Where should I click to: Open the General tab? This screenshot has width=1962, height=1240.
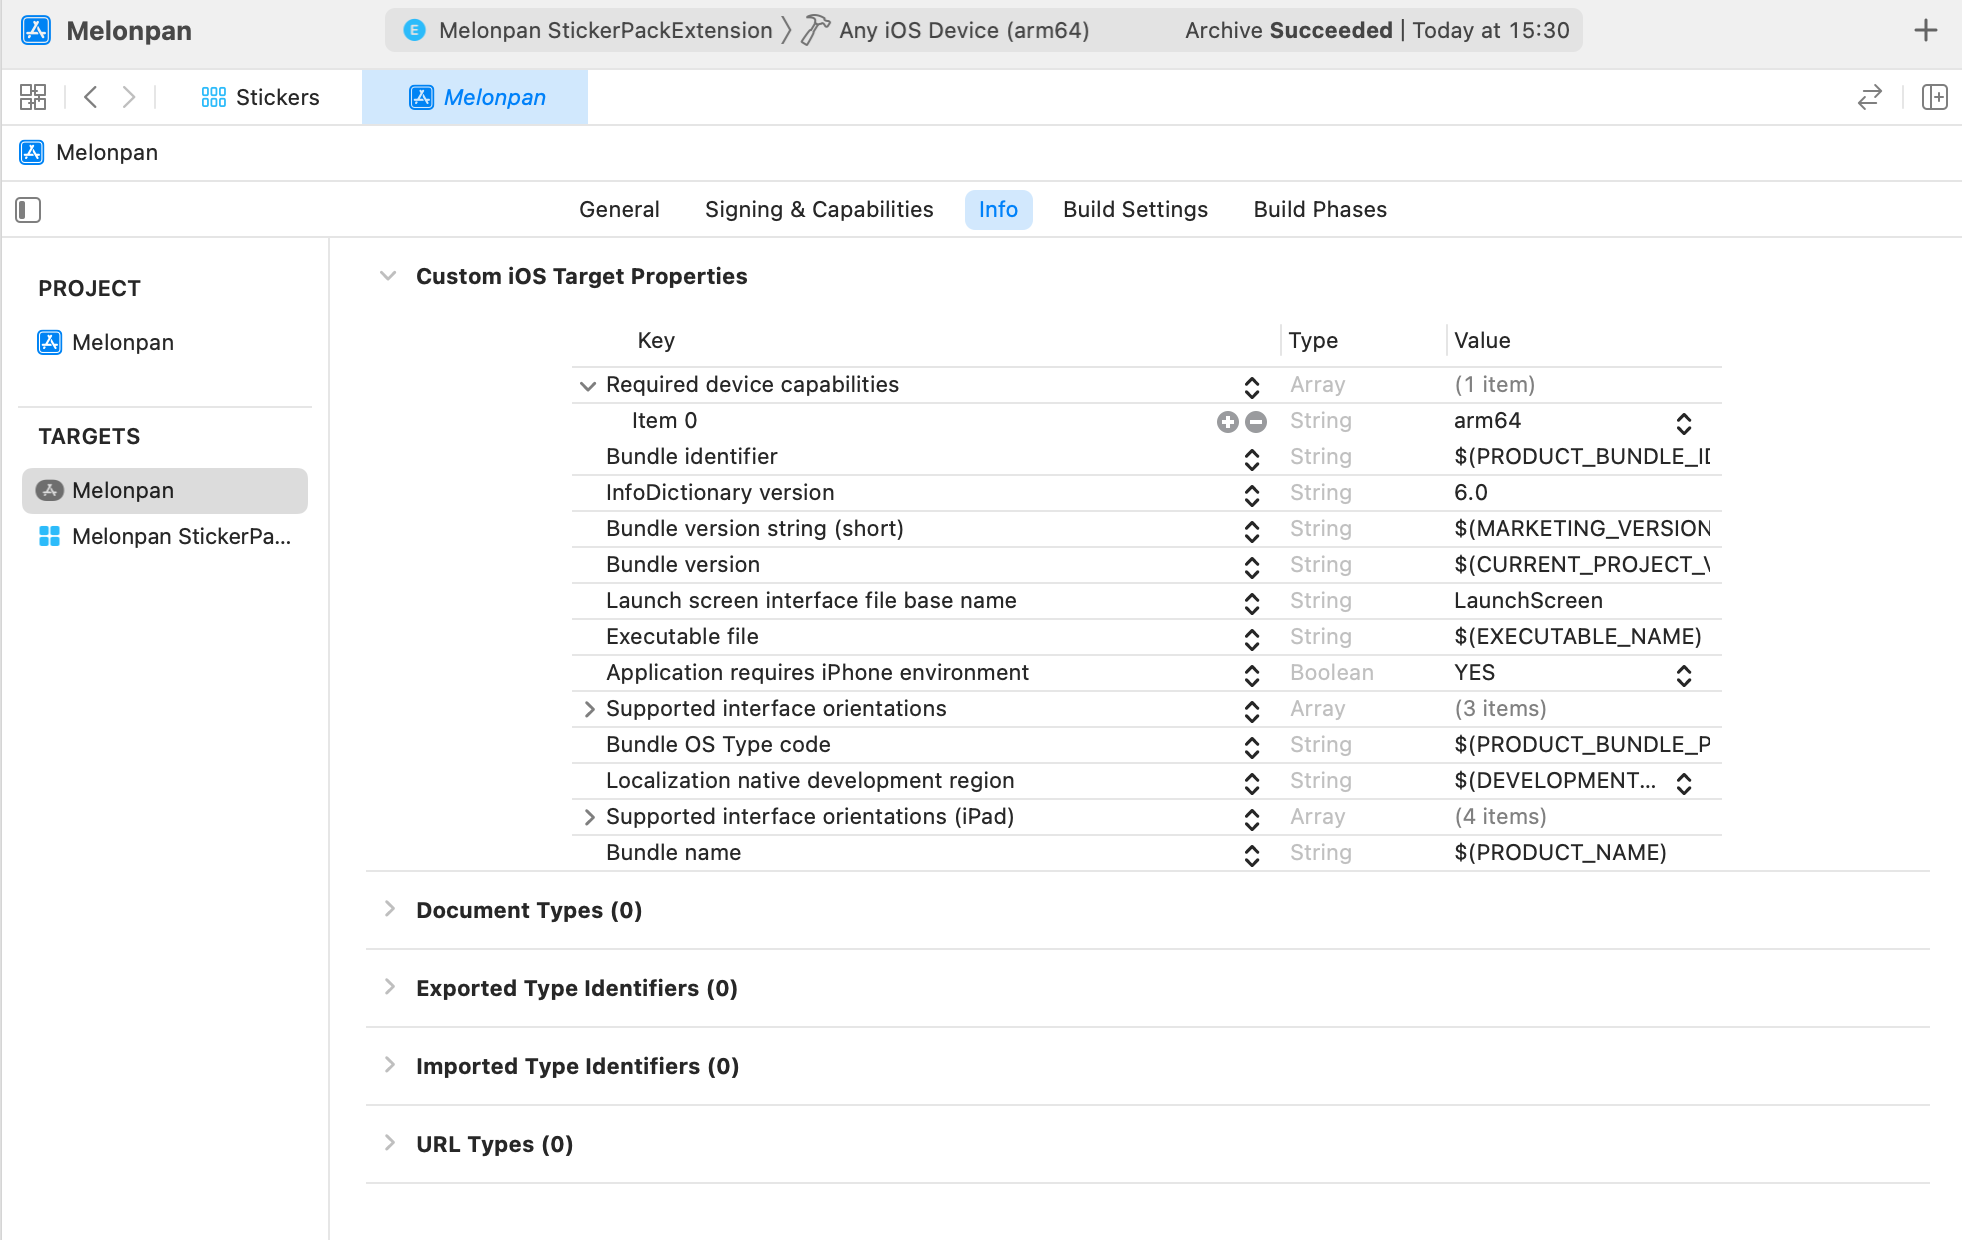(619, 210)
